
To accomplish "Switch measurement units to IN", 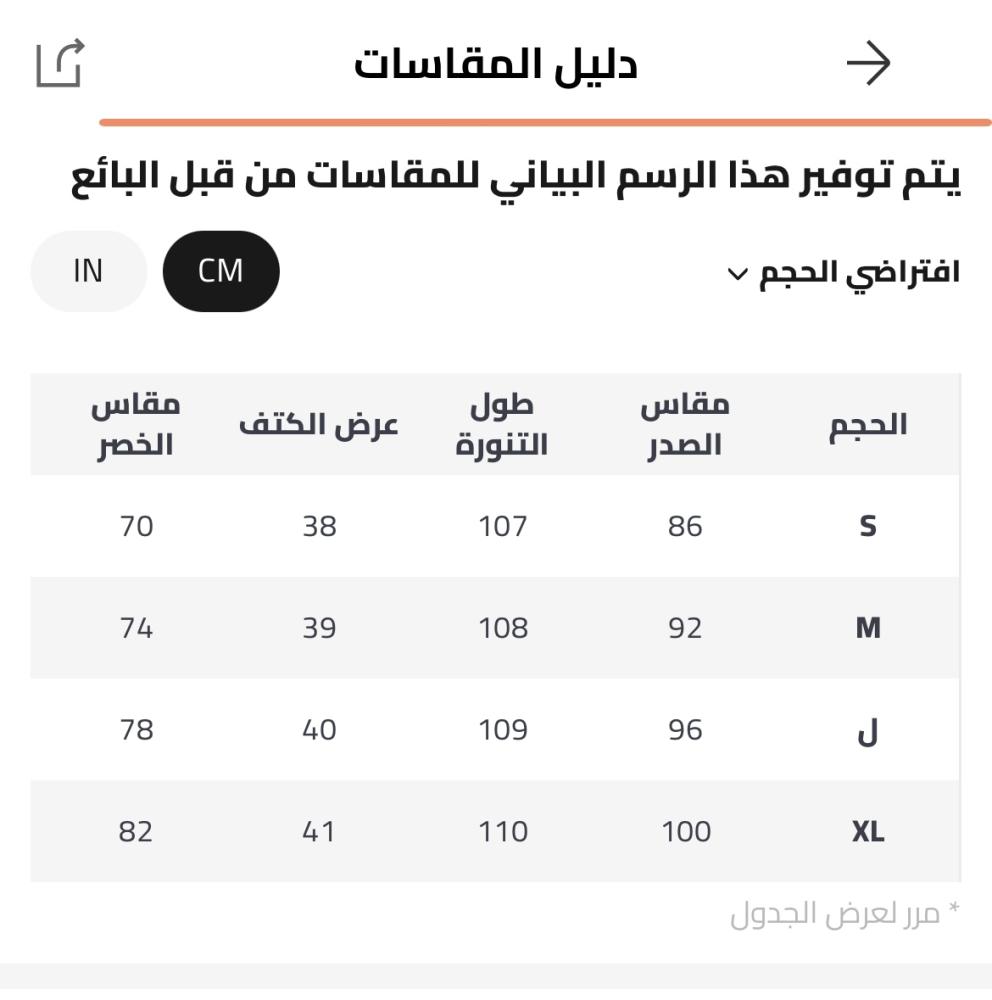I will (x=88, y=271).
